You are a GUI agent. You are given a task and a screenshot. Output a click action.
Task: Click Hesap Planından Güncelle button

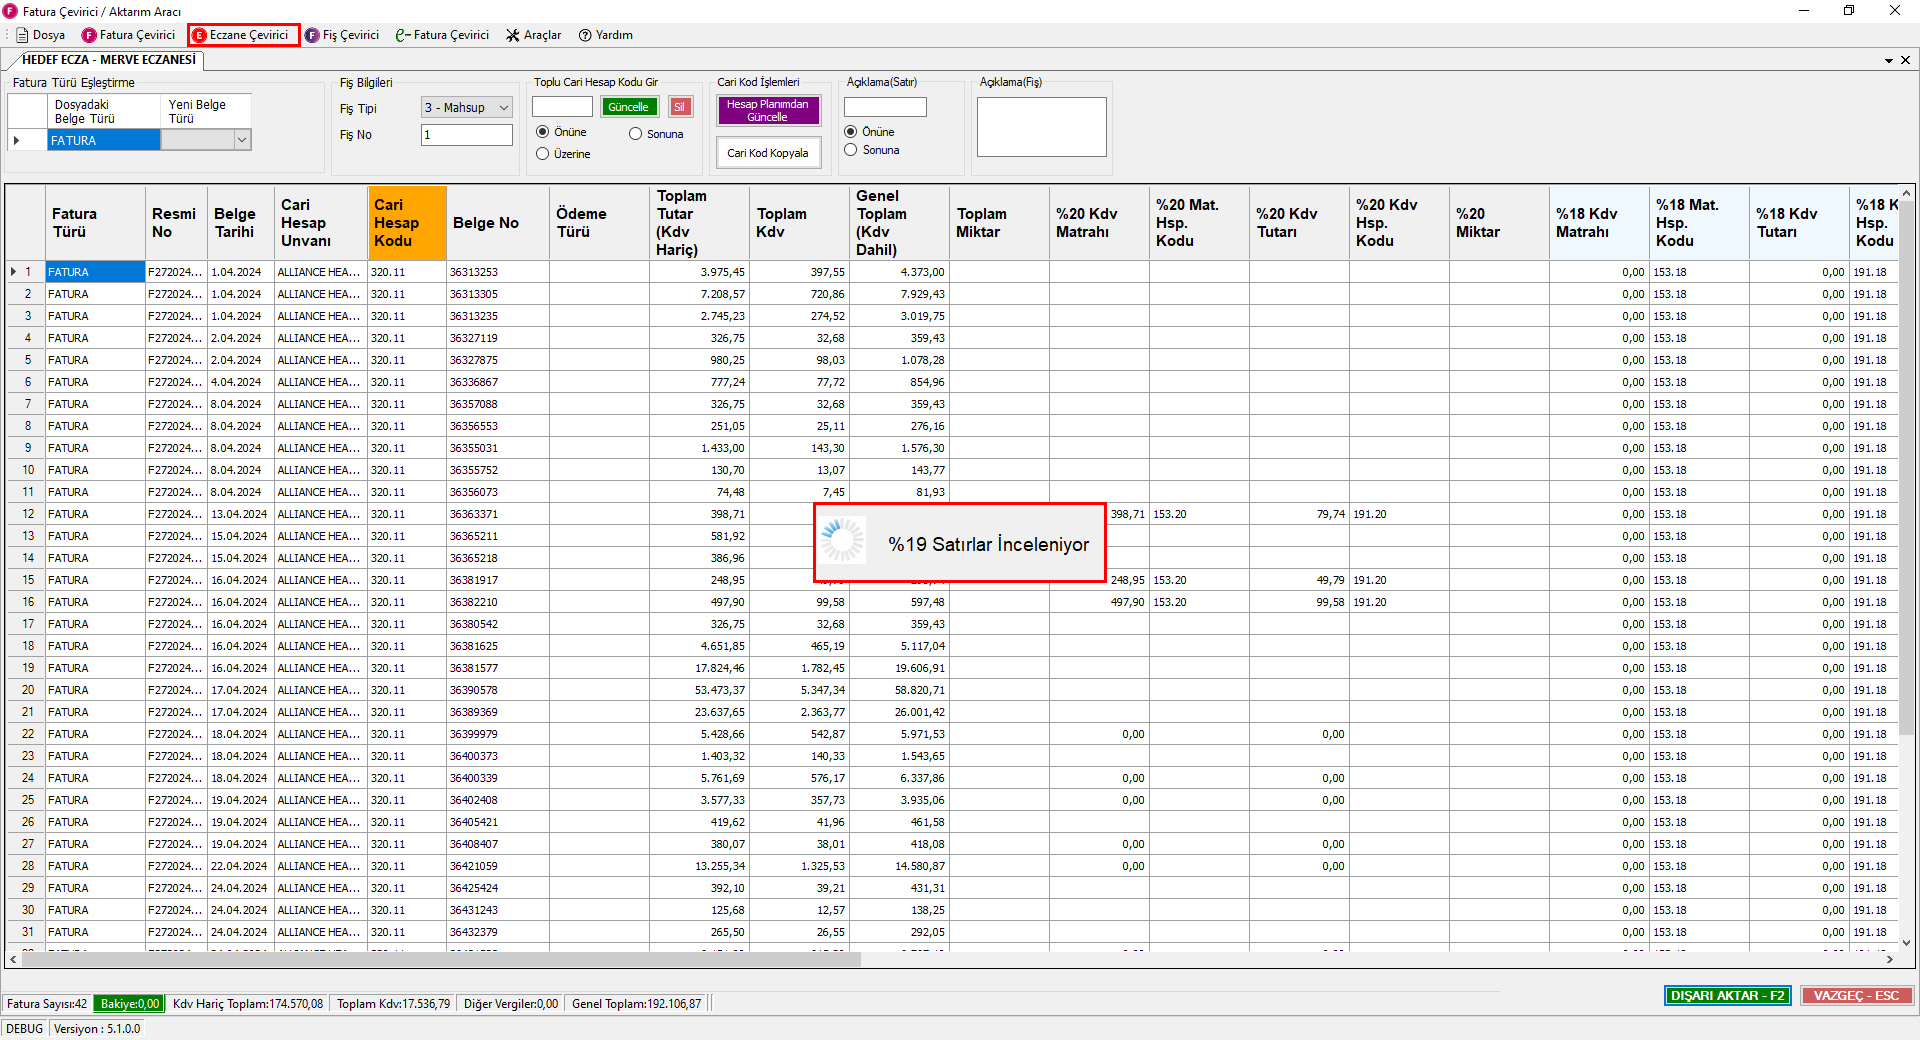tap(768, 110)
